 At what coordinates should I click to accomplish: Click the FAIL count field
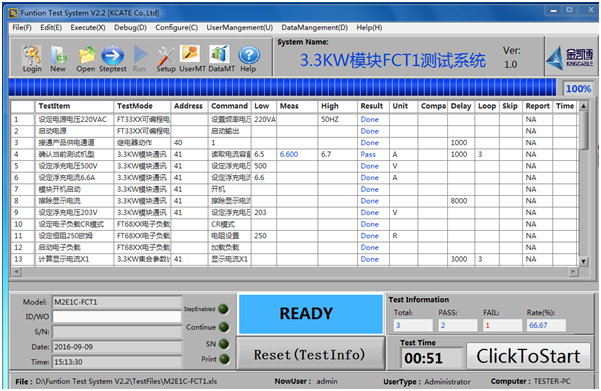pos(503,325)
